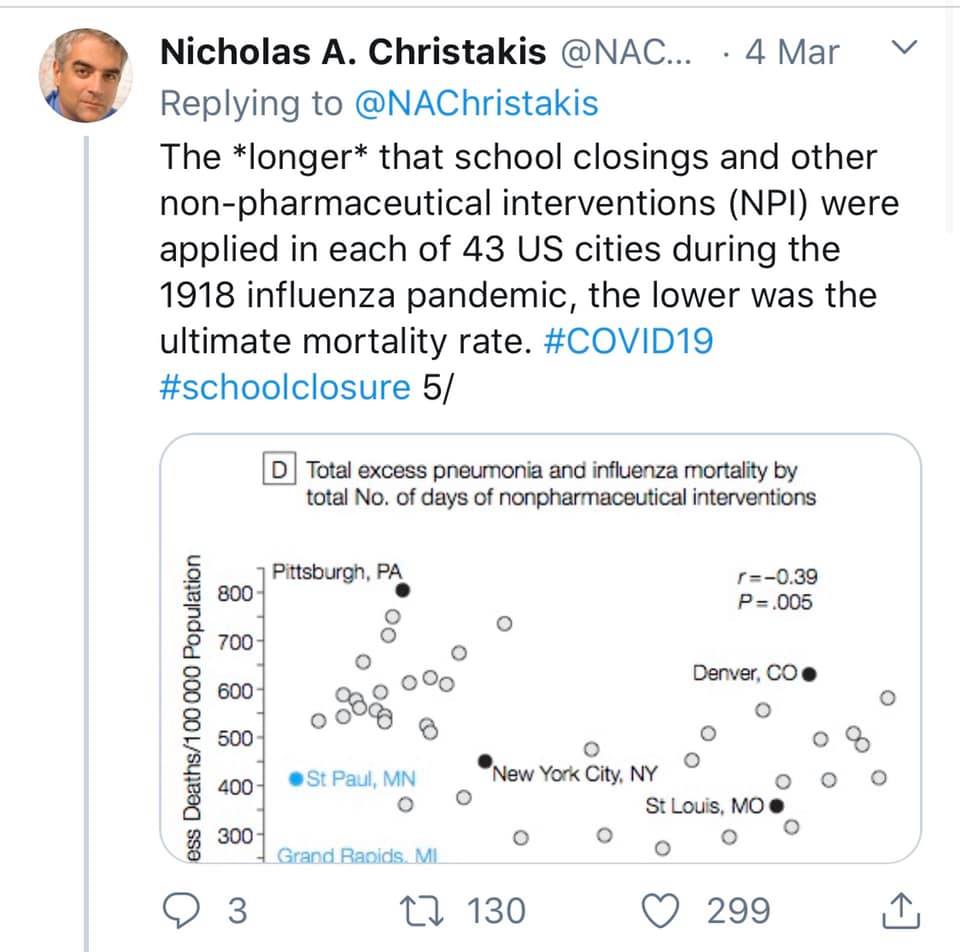Open the more options arrow beside the date
960x952 pixels.
pos(905,45)
